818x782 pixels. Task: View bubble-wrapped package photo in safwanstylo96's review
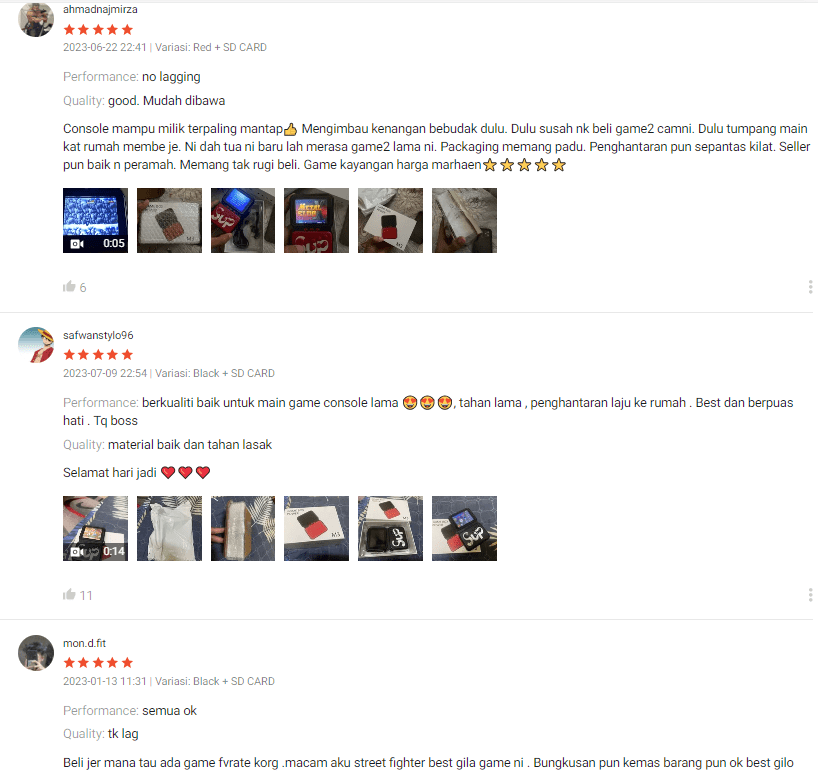pos(243,528)
